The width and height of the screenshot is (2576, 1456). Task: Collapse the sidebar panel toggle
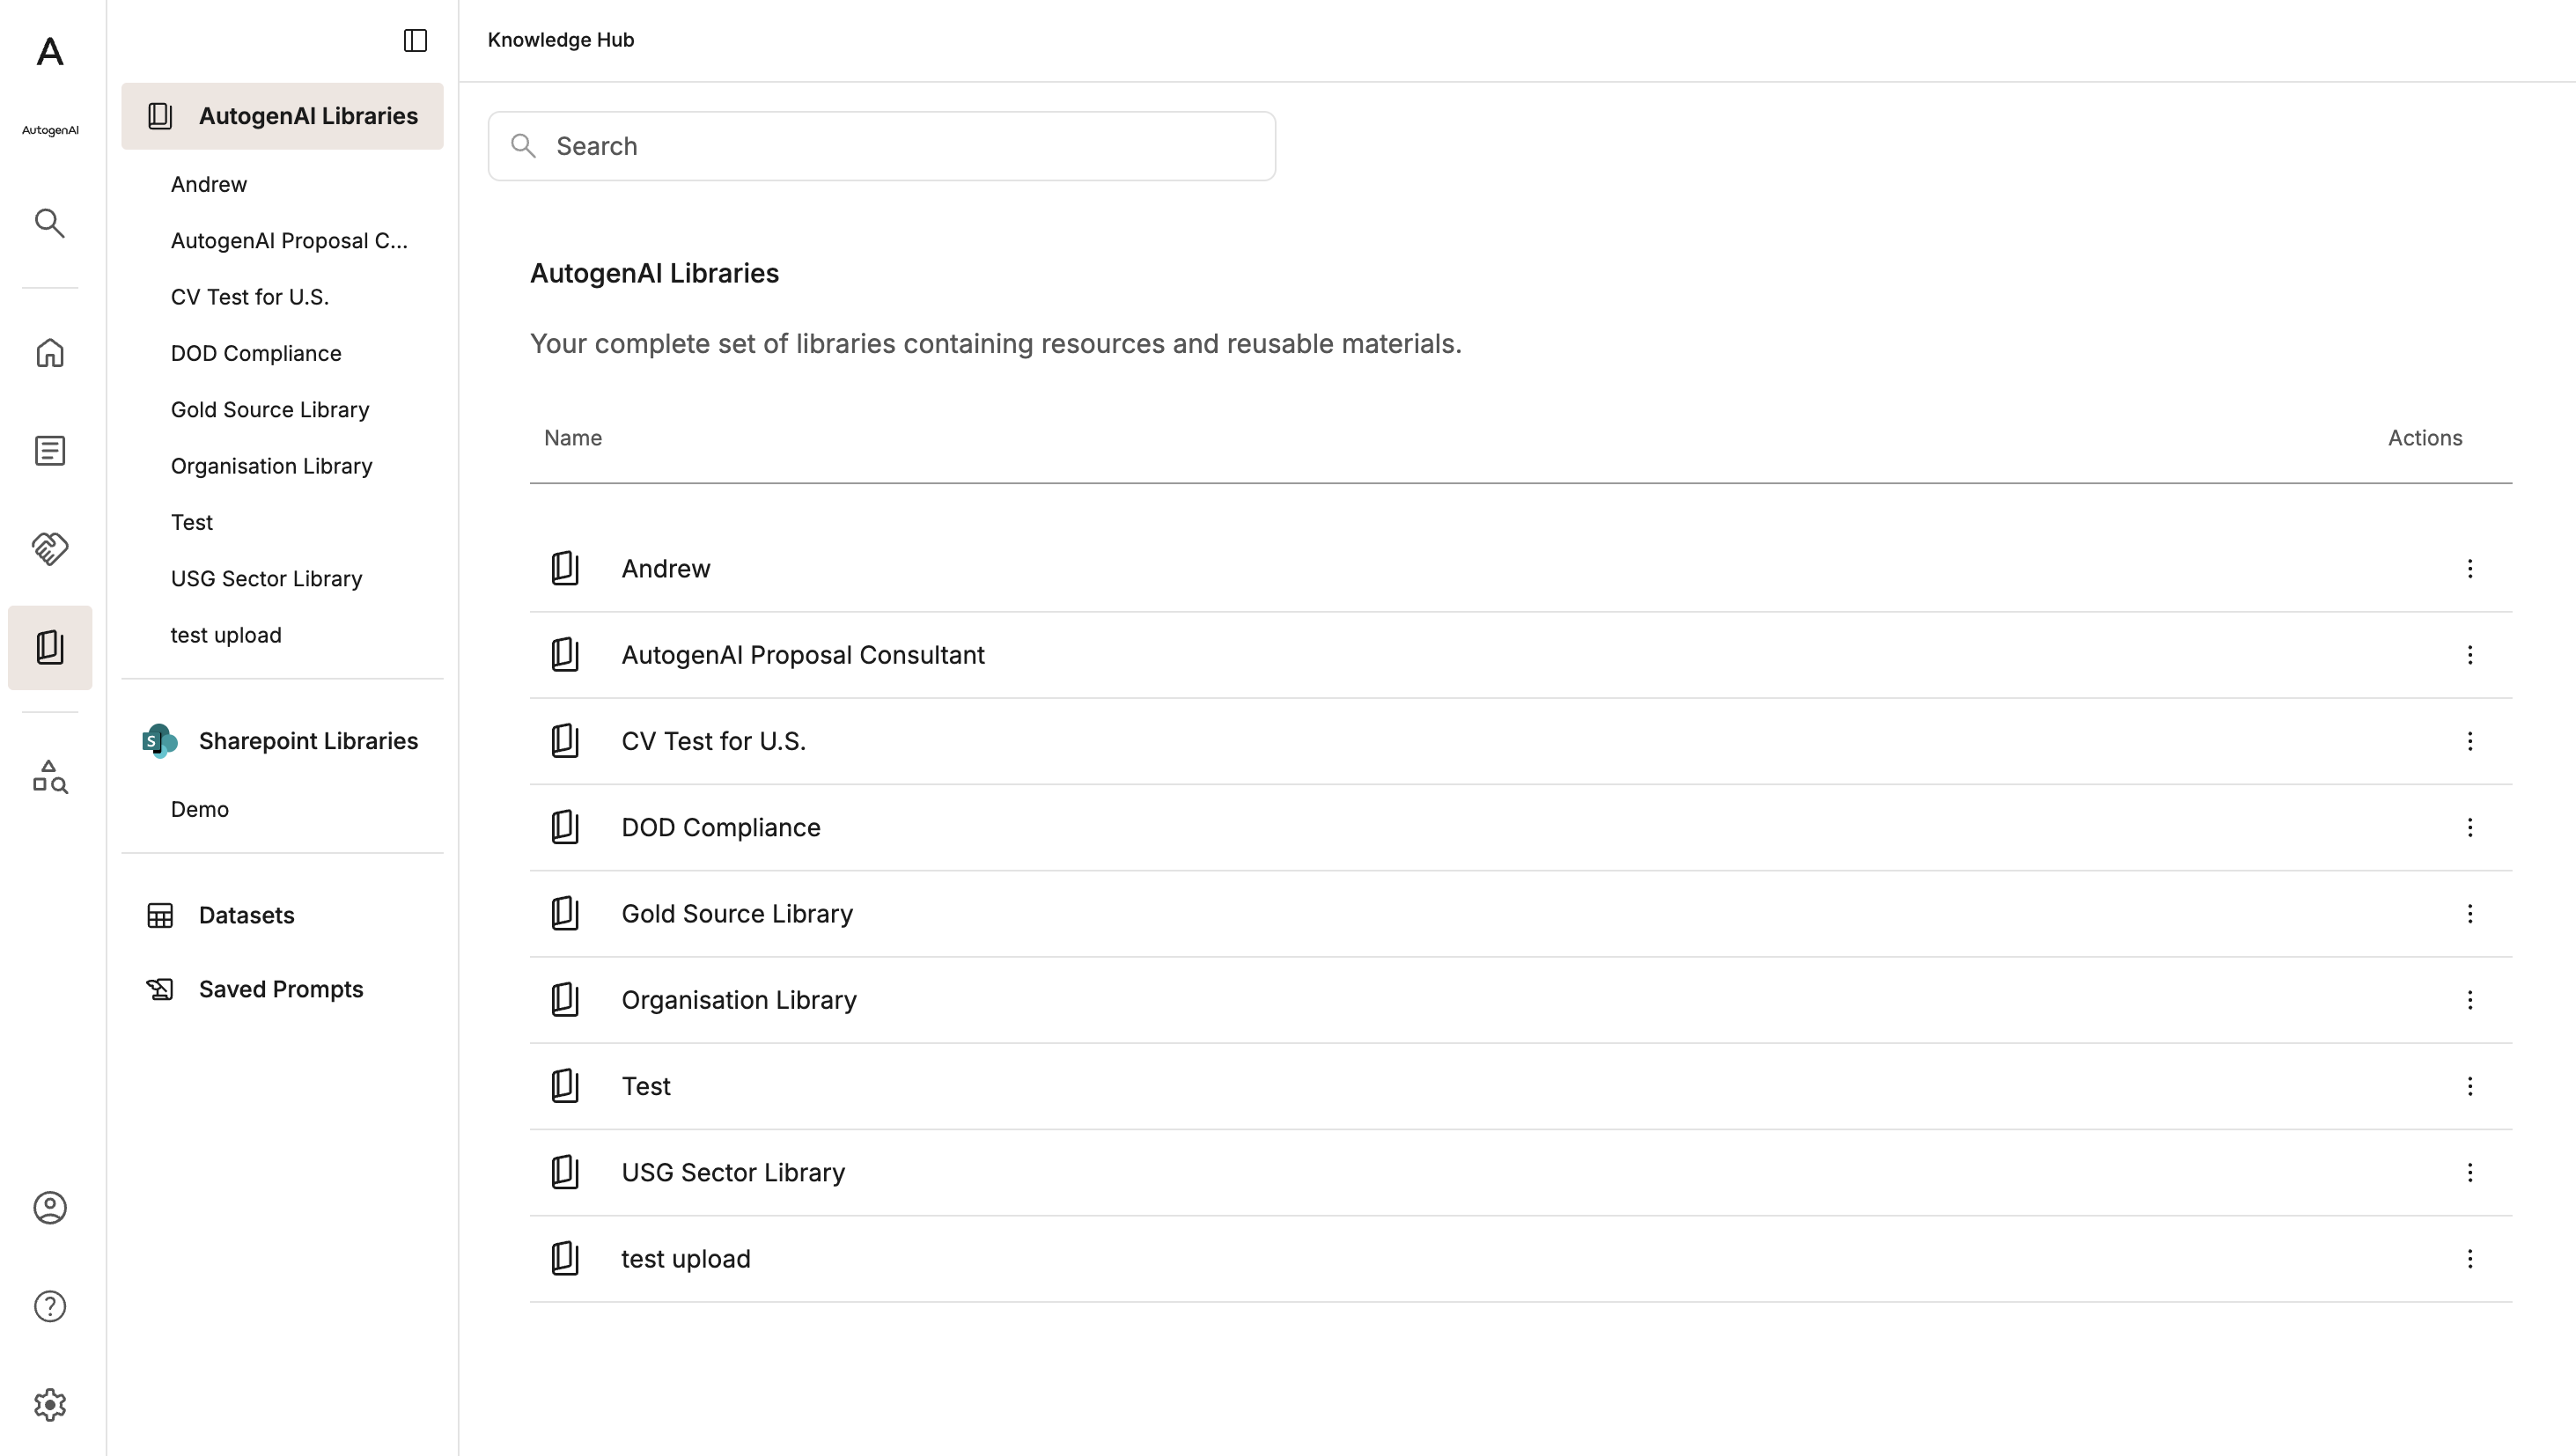coord(415,40)
